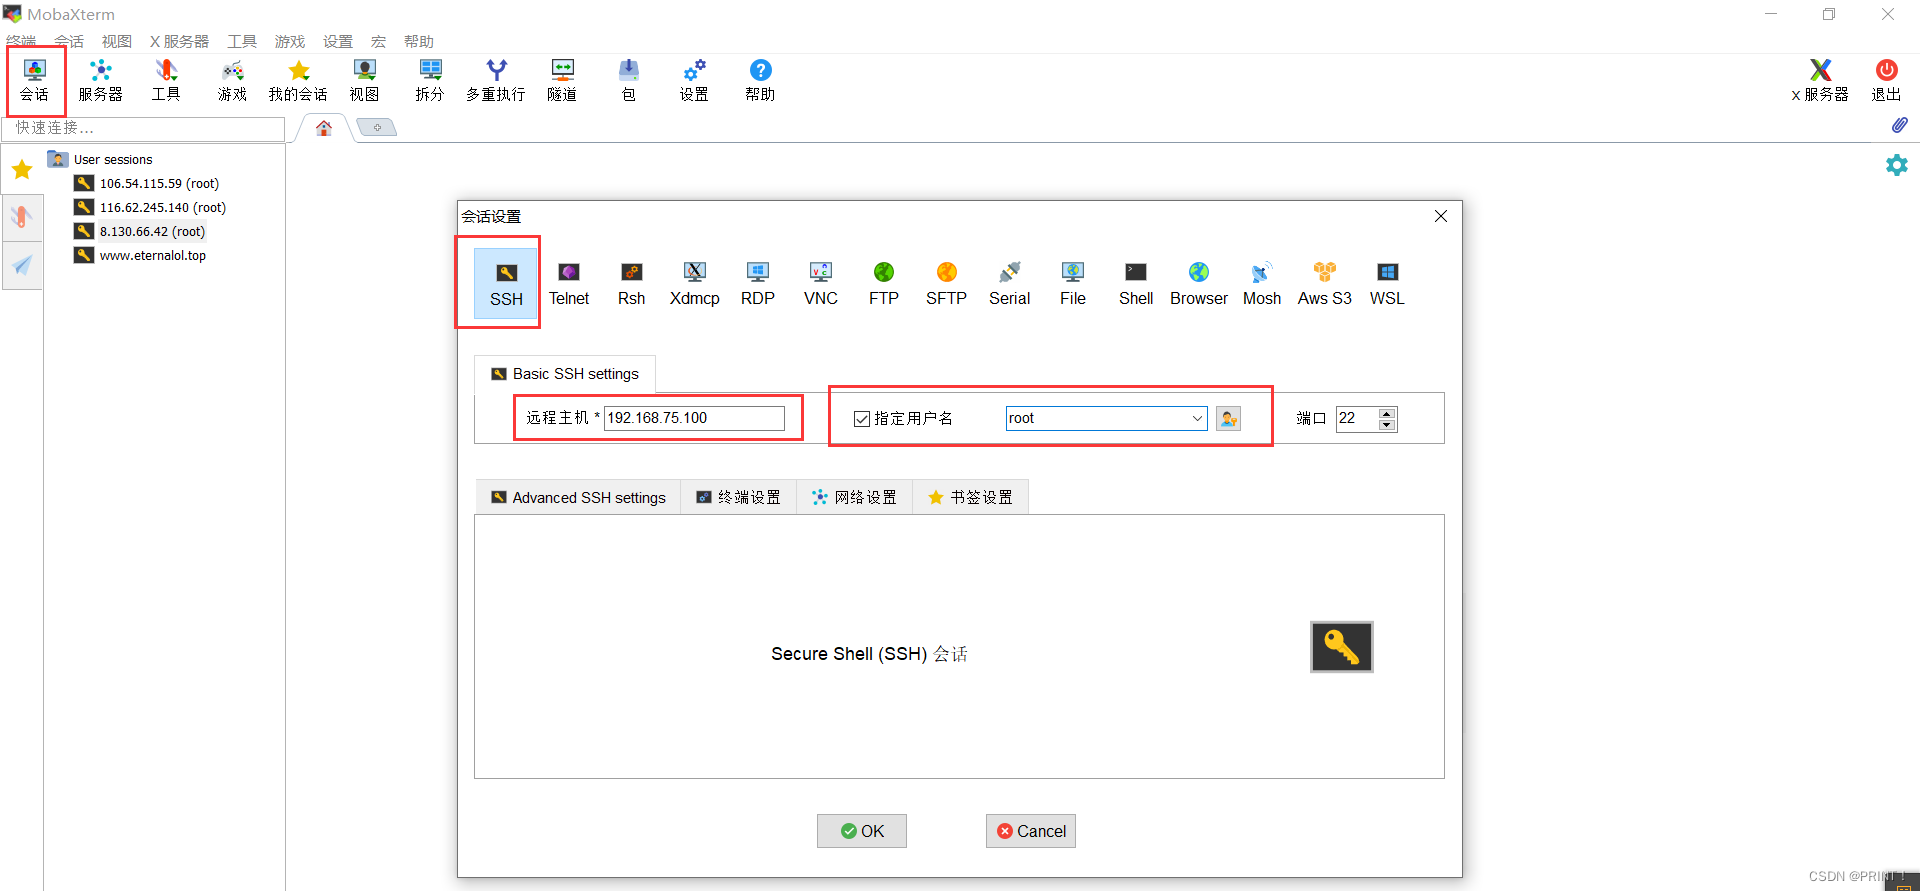Open the 工具 (Tools) toolbar icon
Image resolution: width=1920 pixels, height=891 pixels.
166,80
